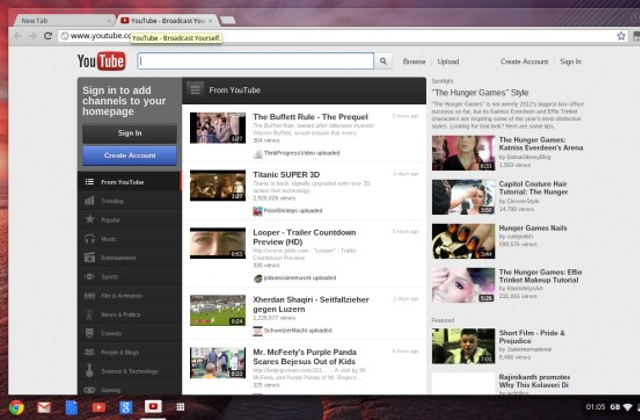Click the browser address bar
Image resolution: width=640 pixels, height=420 pixels.
(343, 36)
